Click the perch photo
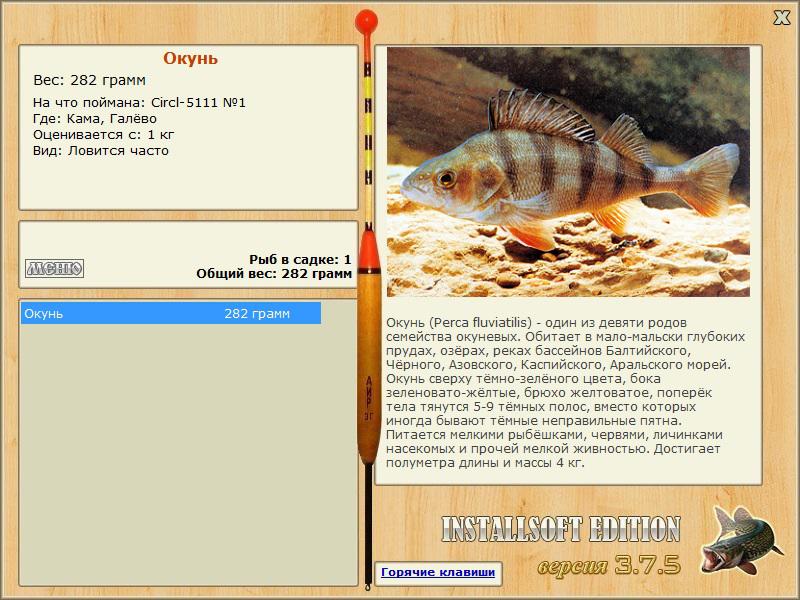 (x=568, y=172)
